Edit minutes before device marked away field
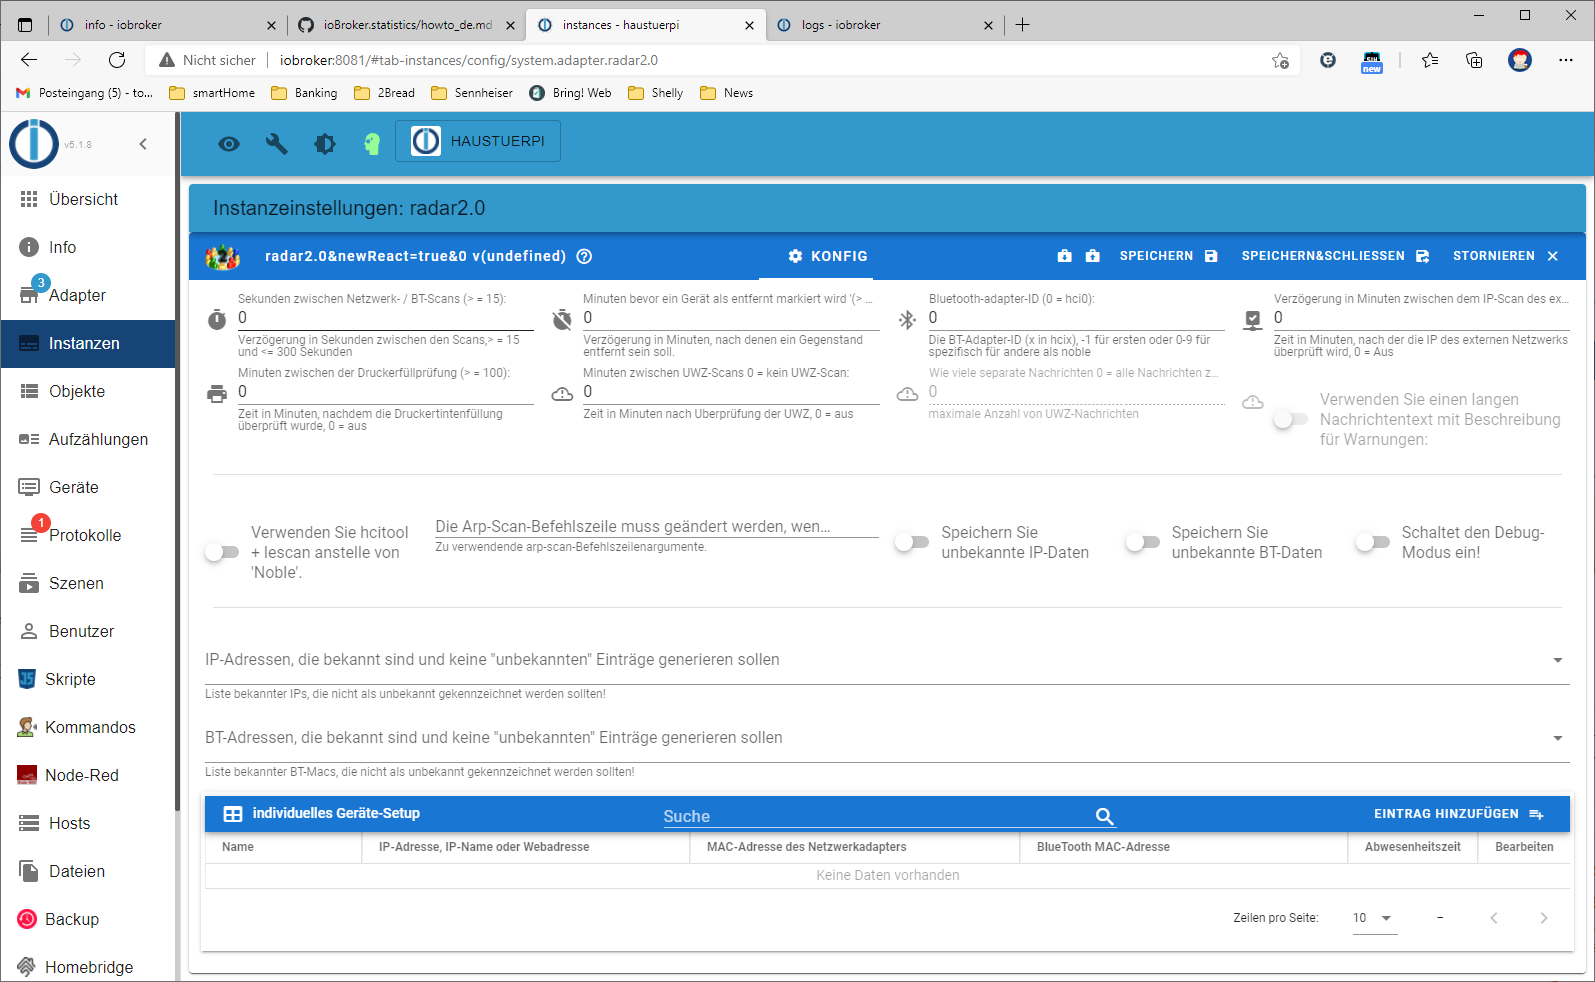This screenshot has height=982, width=1595. pos(731,318)
